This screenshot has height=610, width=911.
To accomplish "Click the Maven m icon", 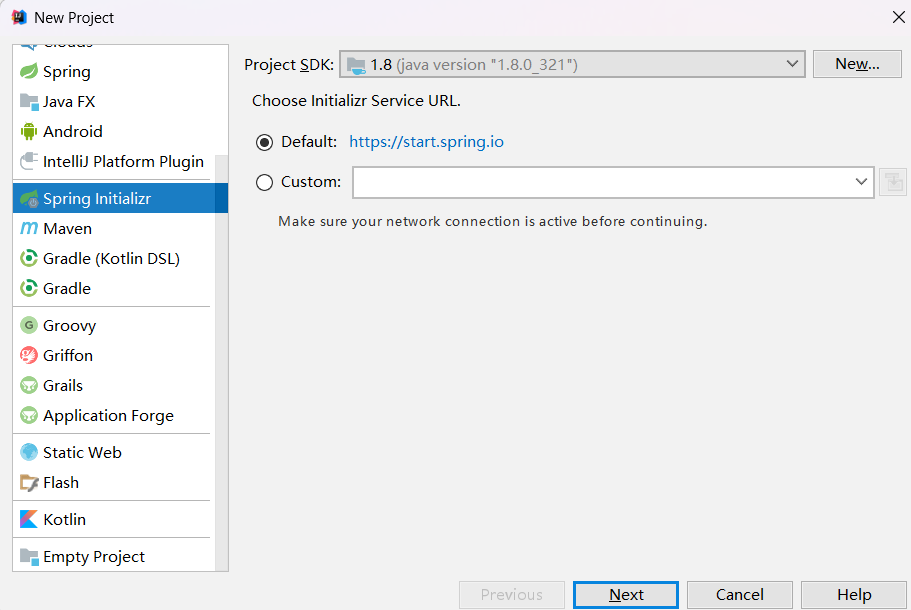I will tap(28, 228).
